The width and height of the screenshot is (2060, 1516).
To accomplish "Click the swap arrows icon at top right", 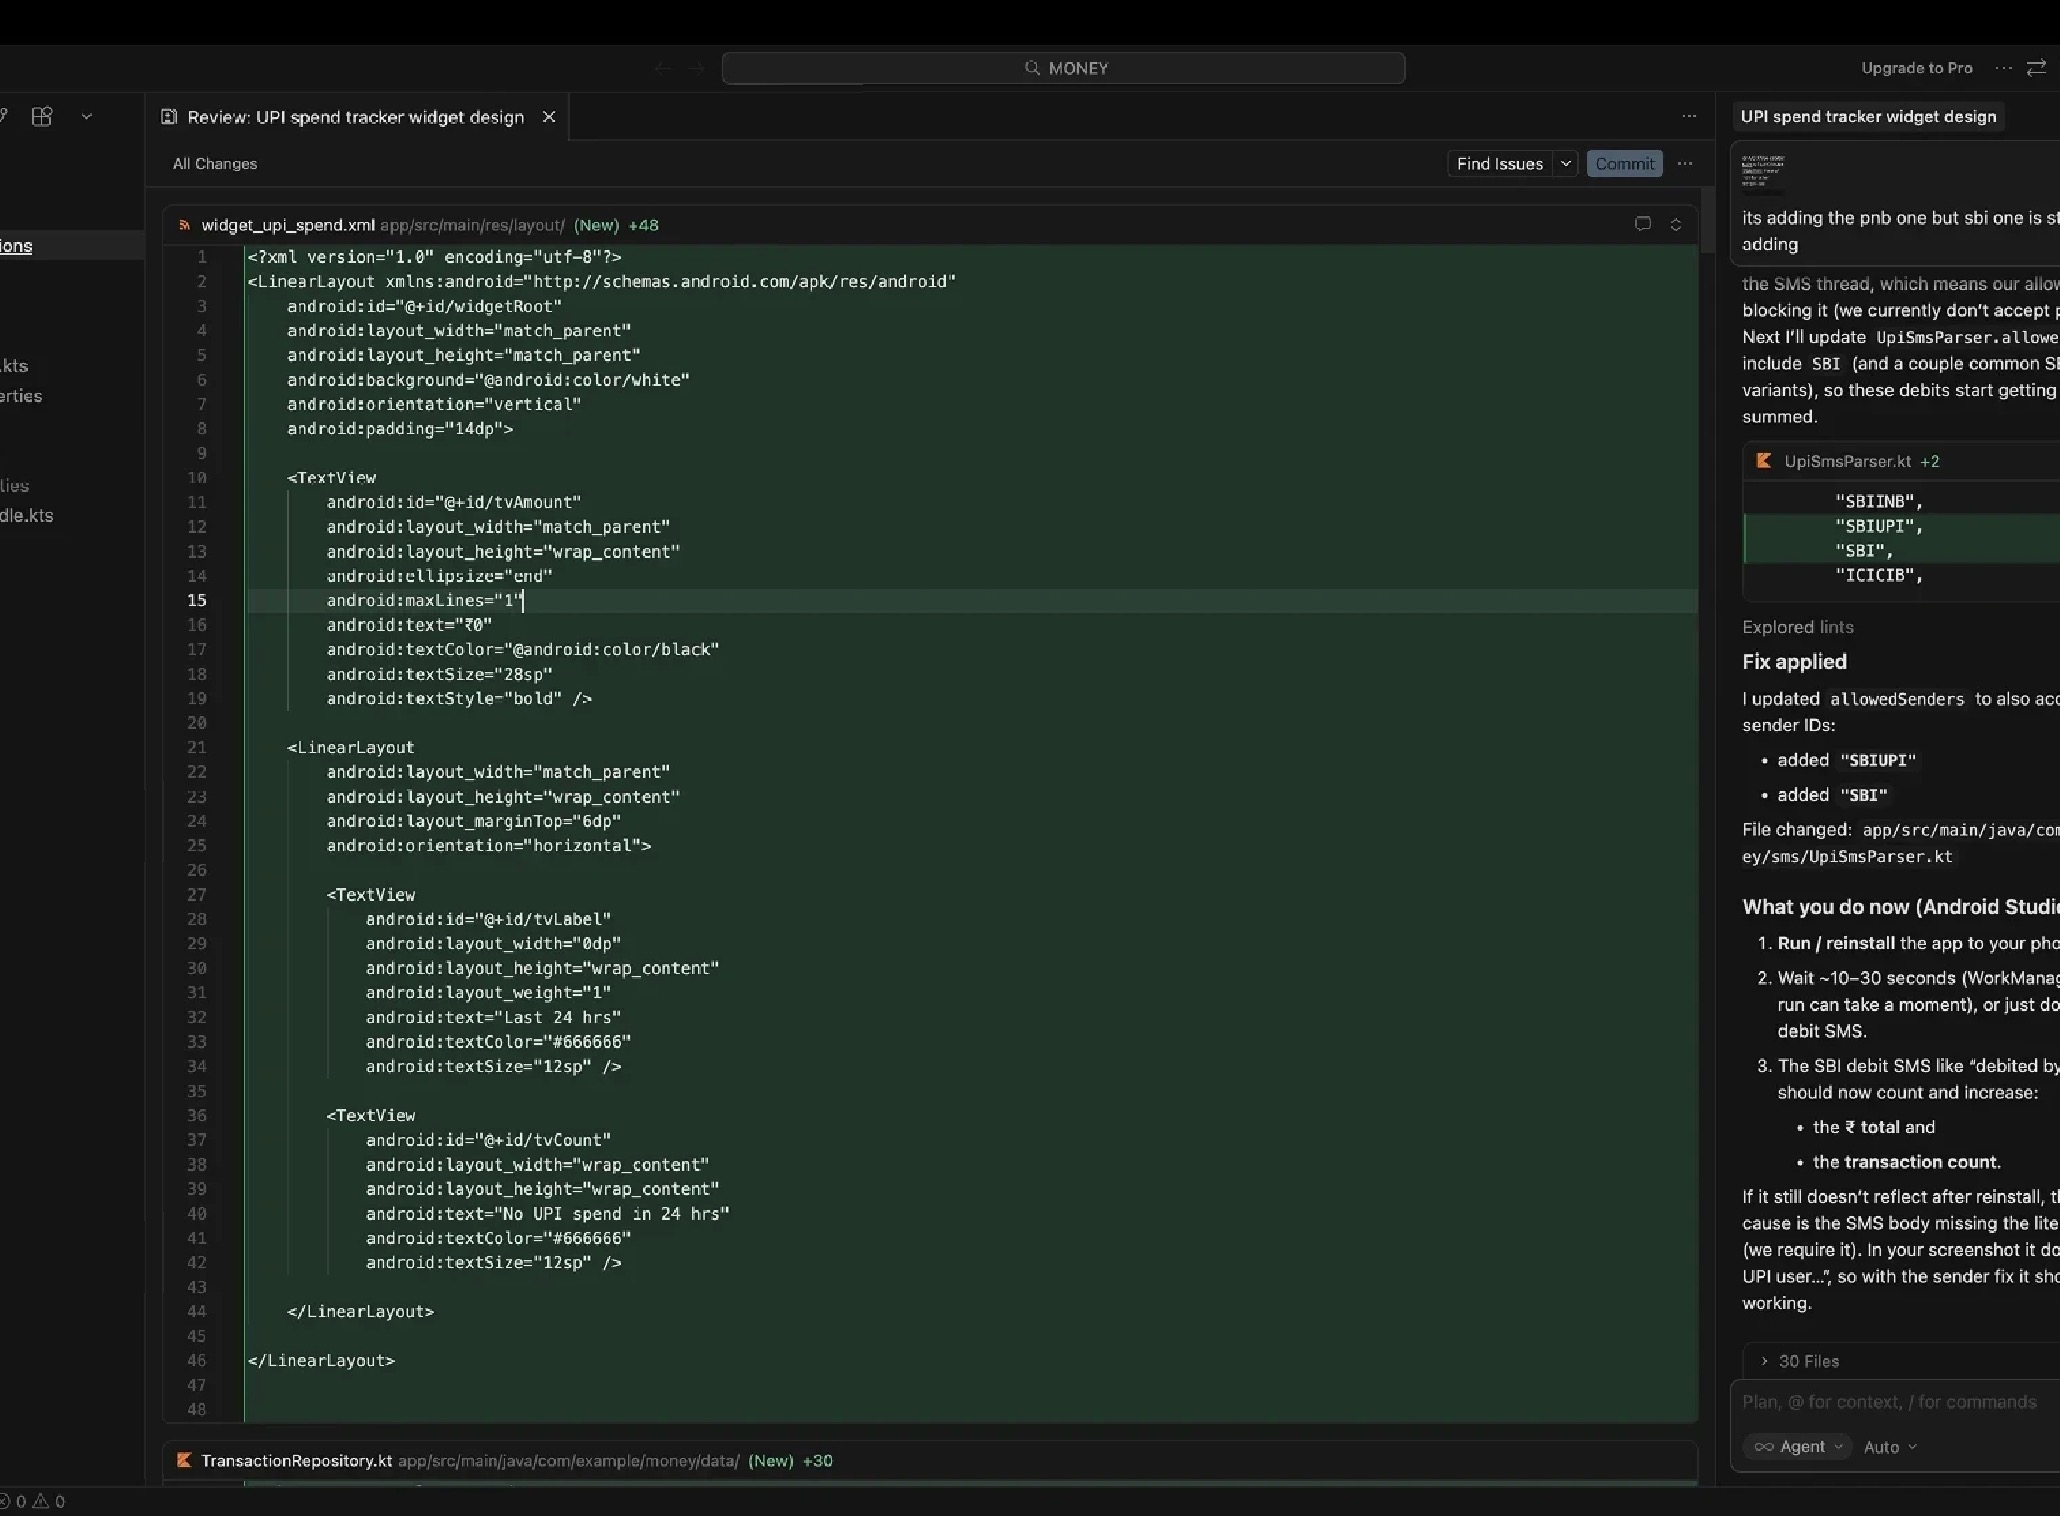I will click(x=2036, y=68).
